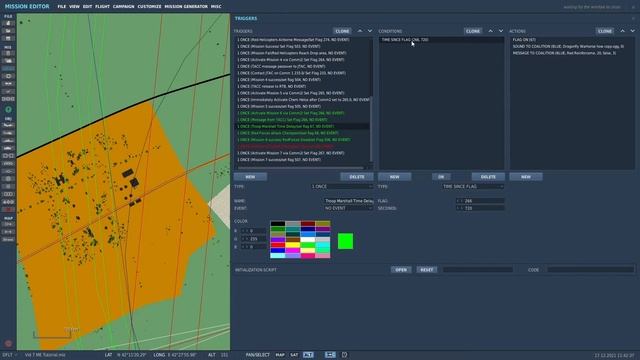Click CLONE in the Triggers column

(342, 31)
